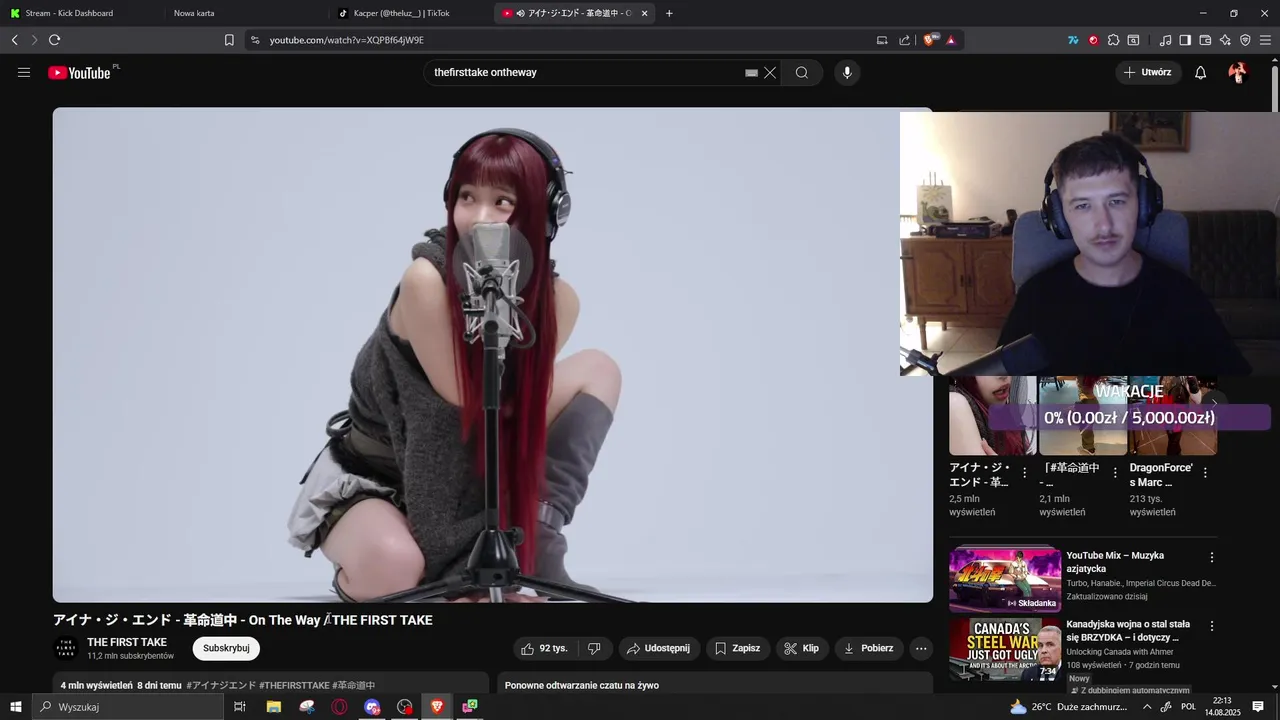The width and height of the screenshot is (1280, 720).
Task: Bookmark this page with the bookmark icon
Action: click(x=229, y=40)
